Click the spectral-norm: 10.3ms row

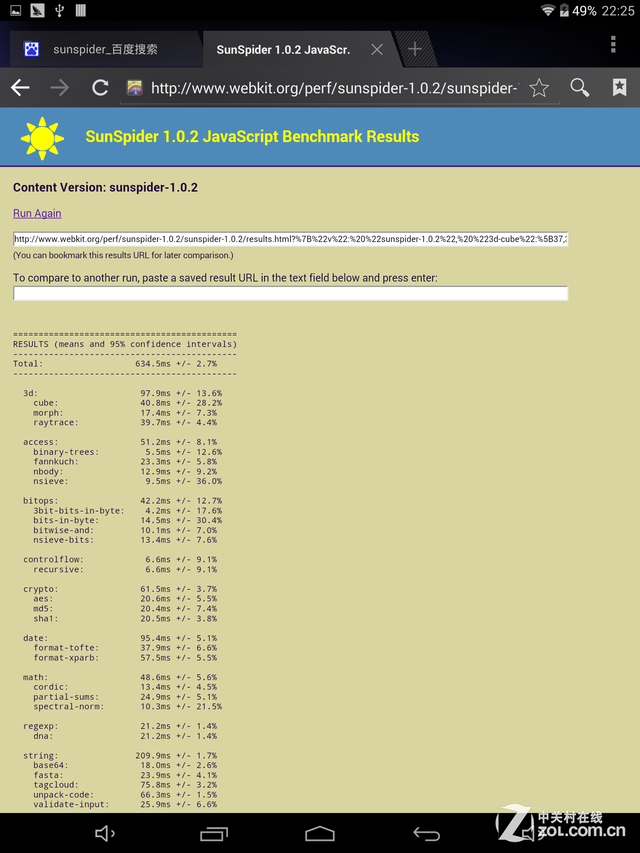click(x=127, y=706)
